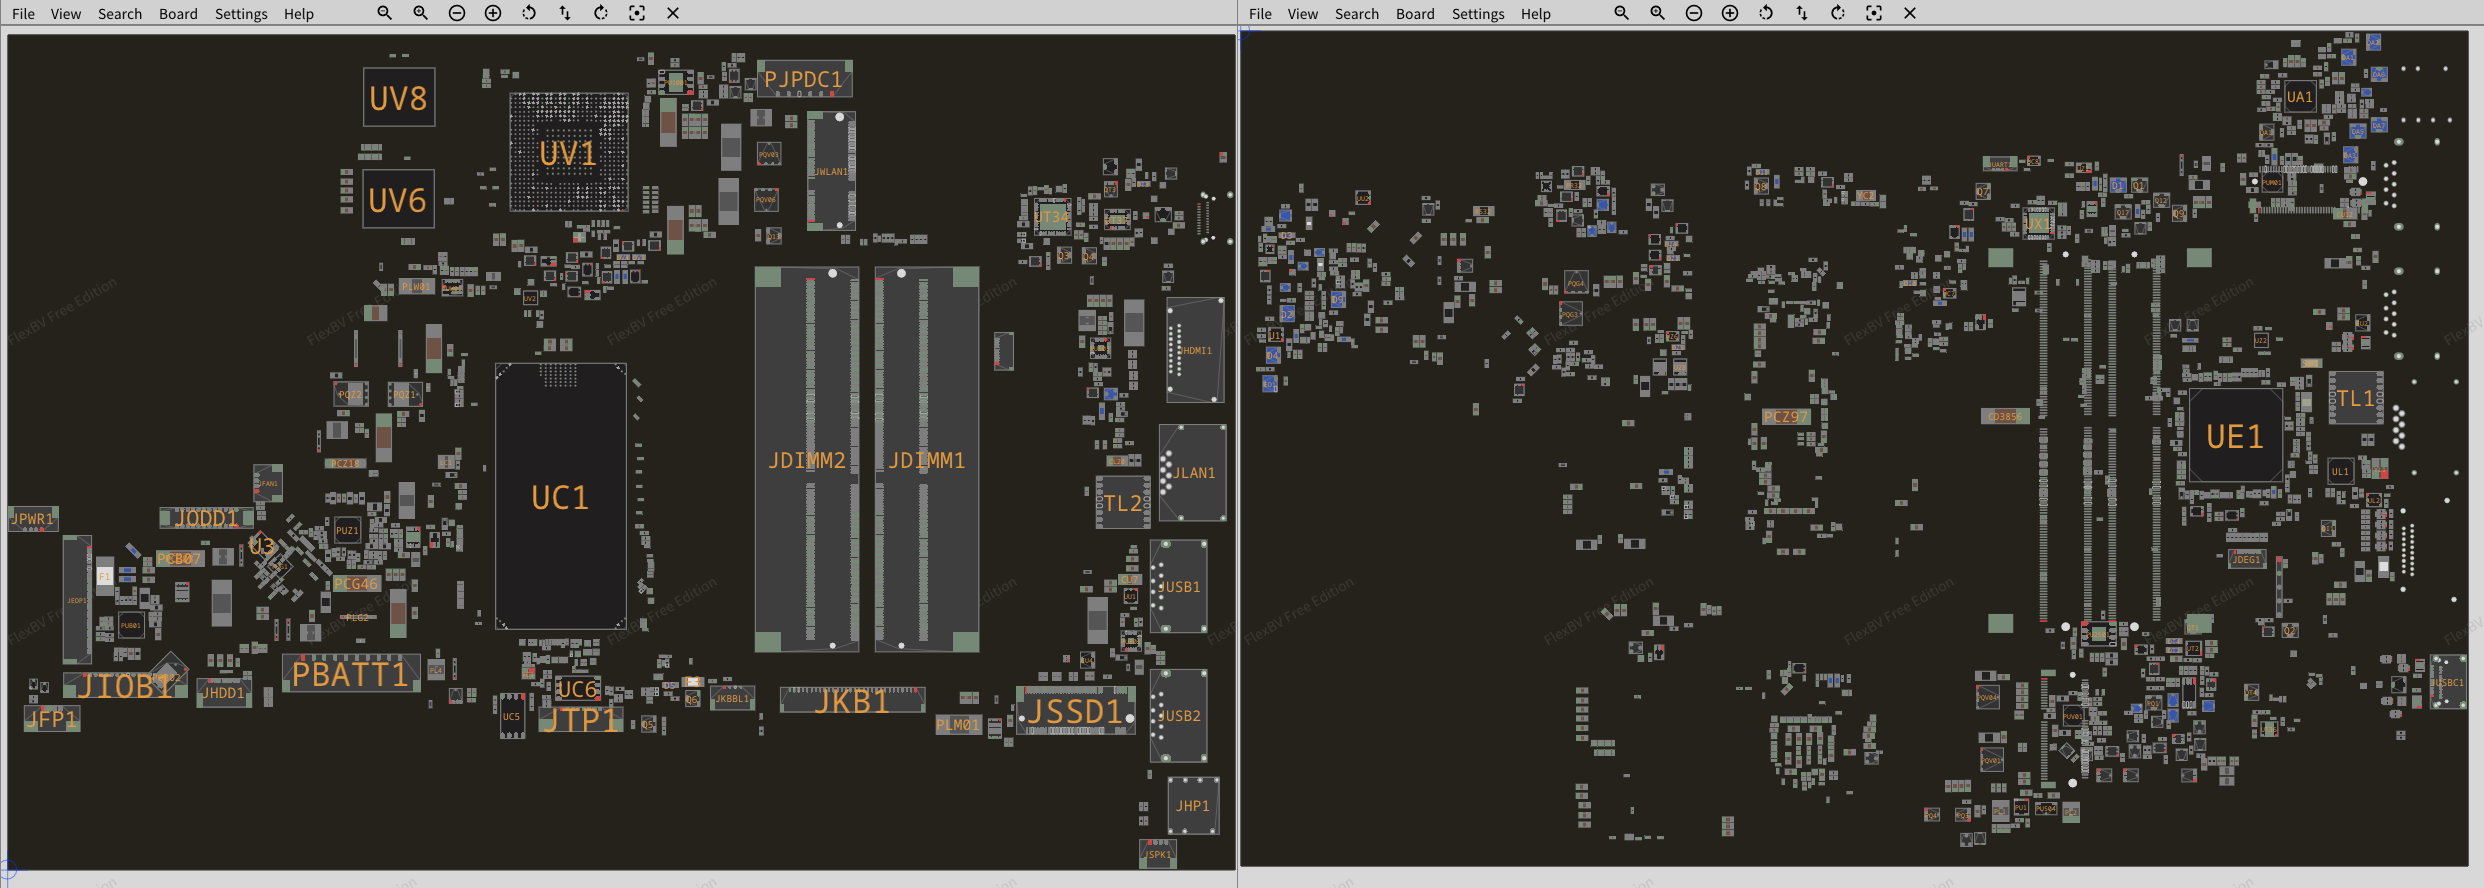Click the center-focus icon in right window
2484x888 pixels.
pos(1874,13)
